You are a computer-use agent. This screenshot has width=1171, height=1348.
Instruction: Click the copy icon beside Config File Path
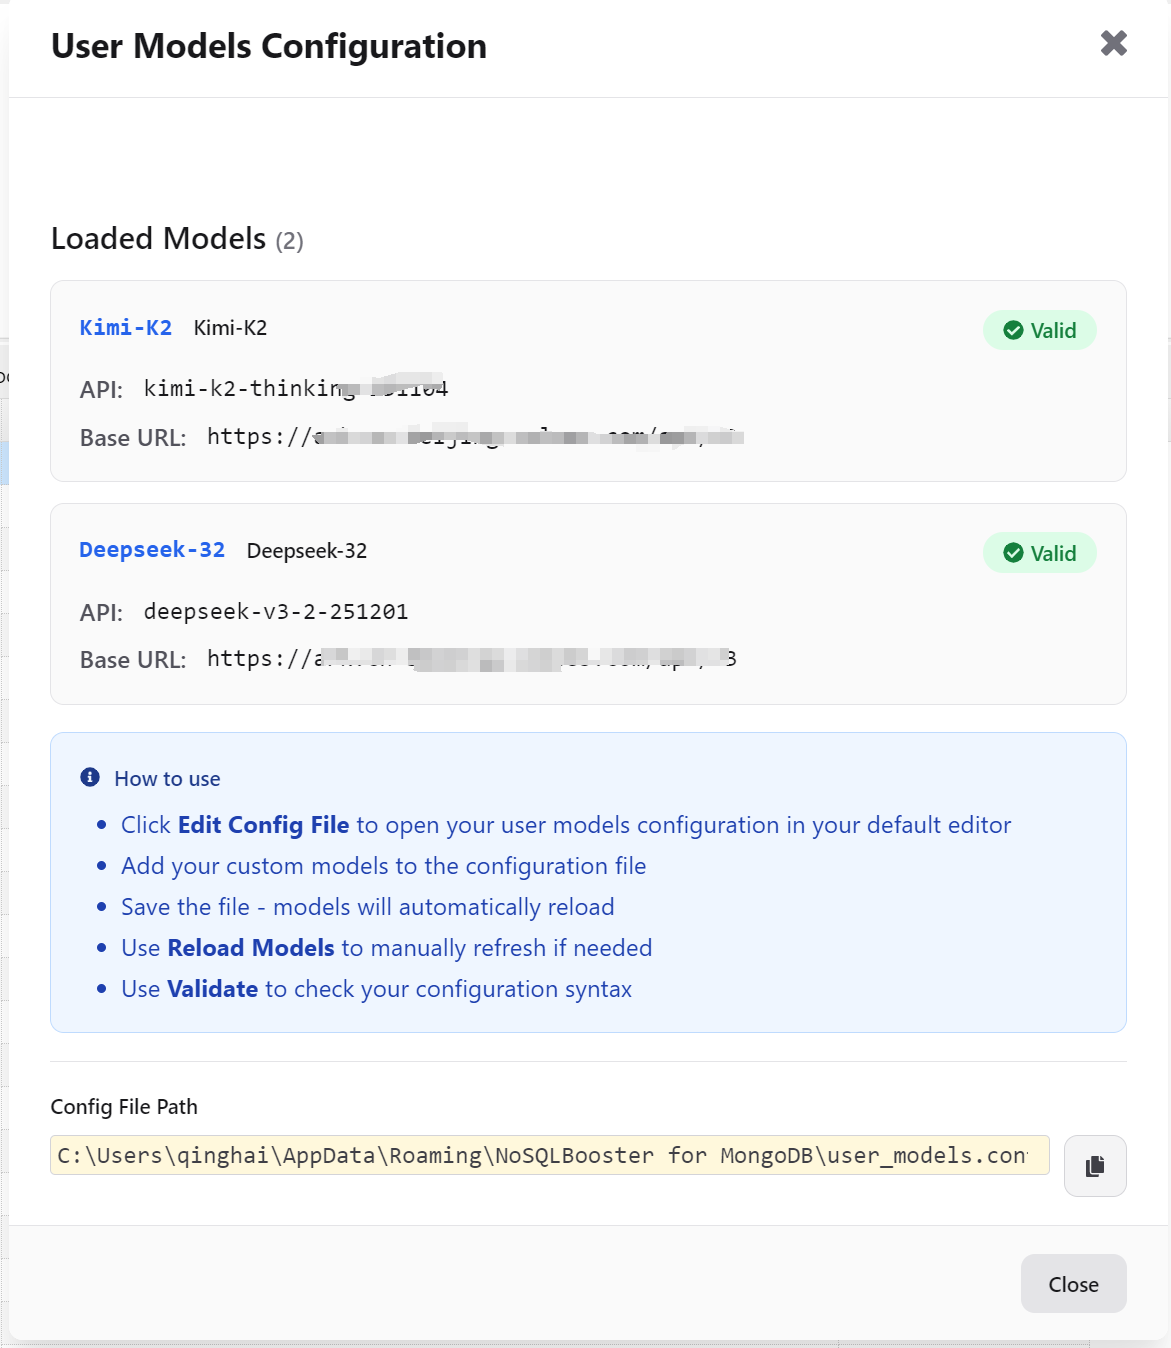click(1094, 1166)
